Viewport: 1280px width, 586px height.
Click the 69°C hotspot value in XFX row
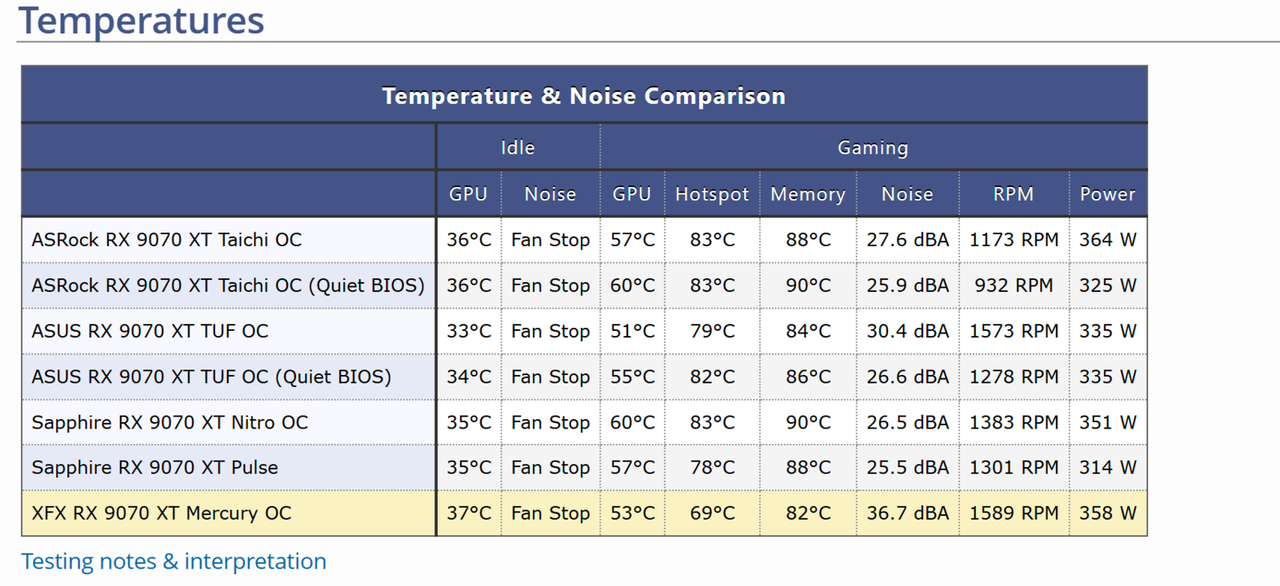pyautogui.click(x=712, y=513)
